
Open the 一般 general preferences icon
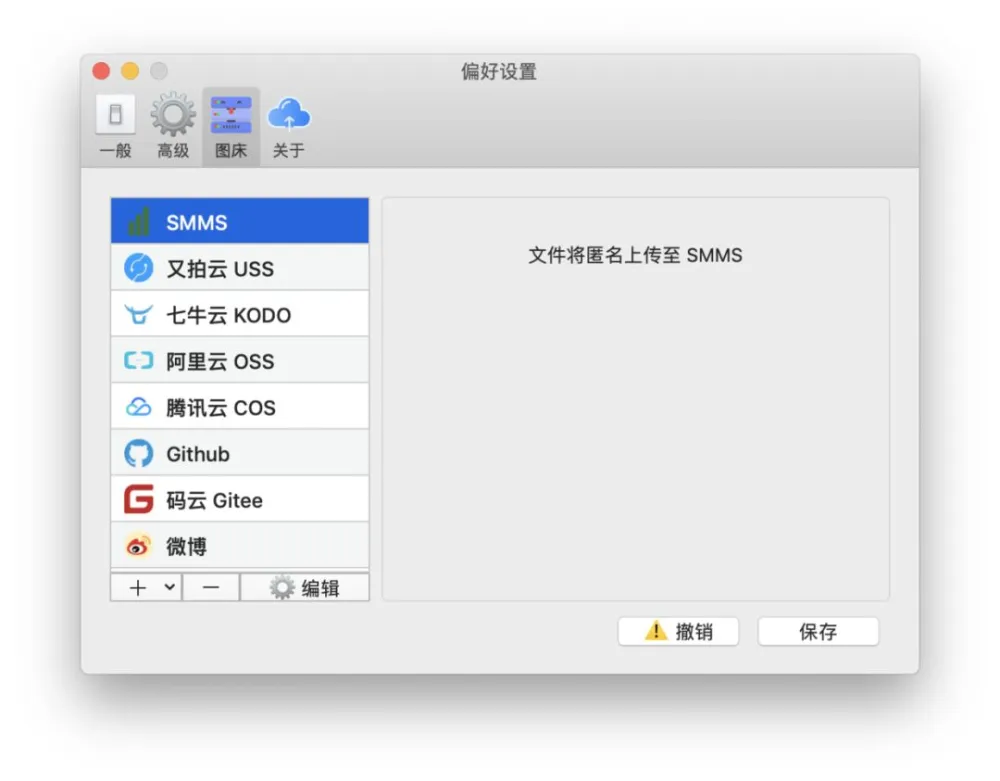click(x=115, y=115)
